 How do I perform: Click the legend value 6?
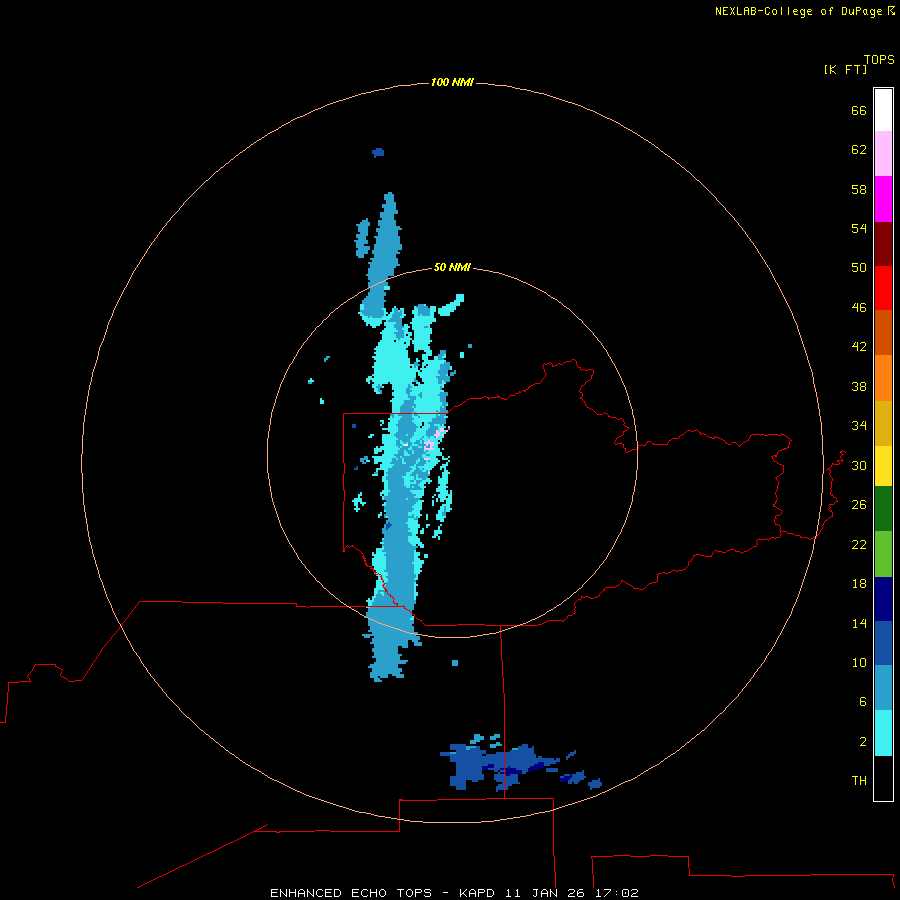click(x=863, y=702)
